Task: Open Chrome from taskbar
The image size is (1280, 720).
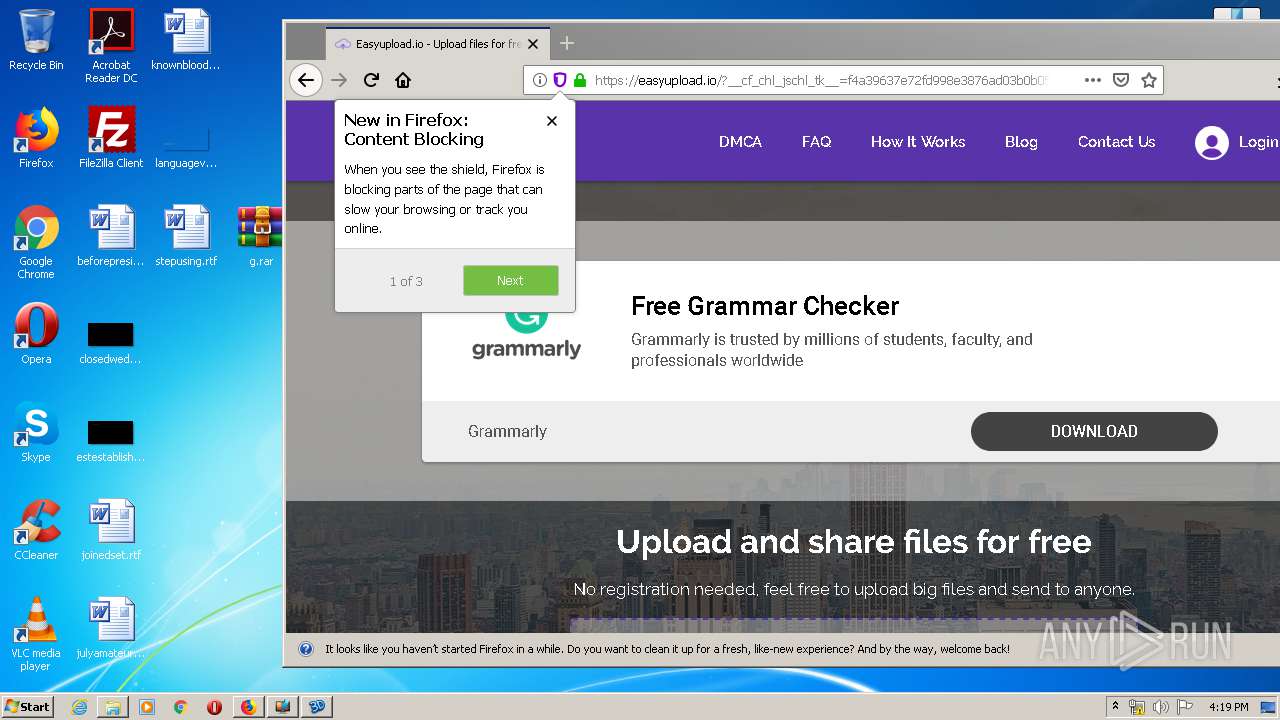Action: click(x=181, y=707)
